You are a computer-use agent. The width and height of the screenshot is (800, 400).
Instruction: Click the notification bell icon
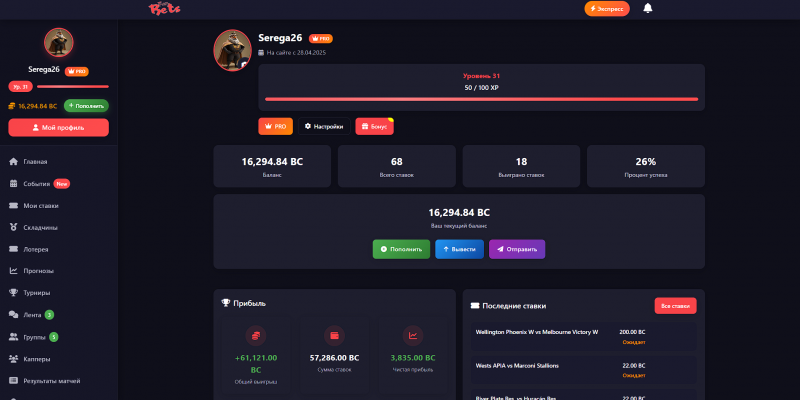(647, 8)
